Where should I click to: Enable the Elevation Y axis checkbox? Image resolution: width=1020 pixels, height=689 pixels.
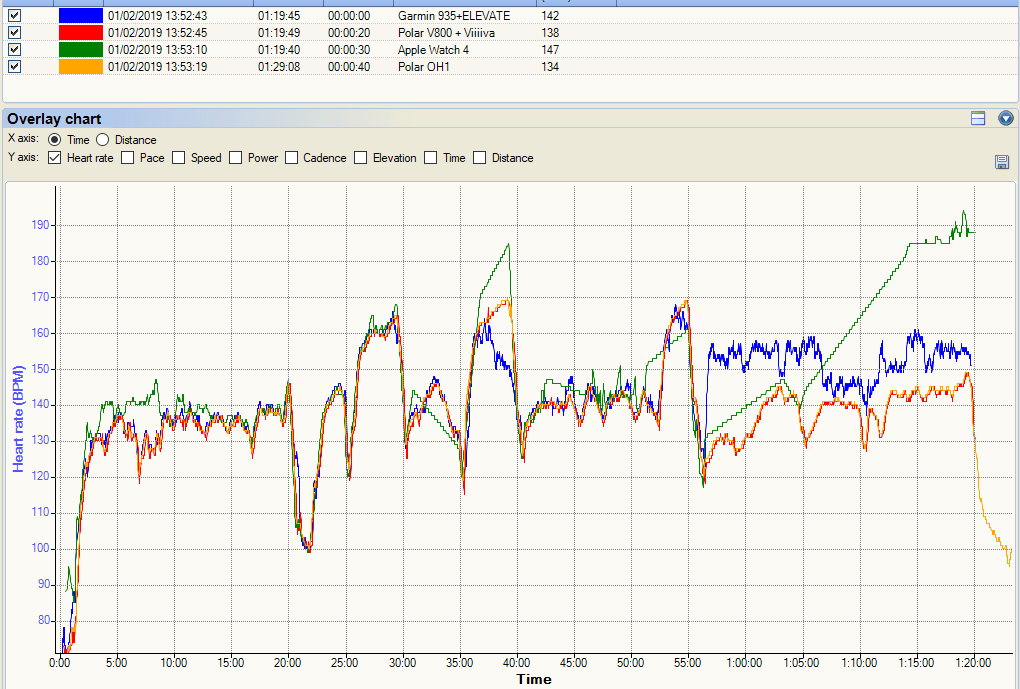[x=360, y=158]
